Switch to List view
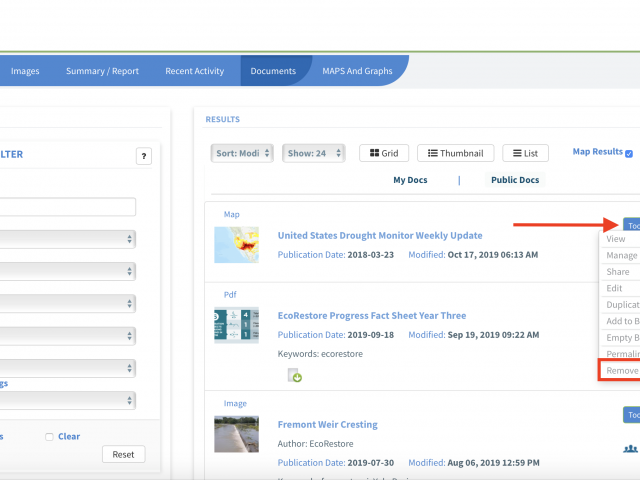 click(x=525, y=153)
